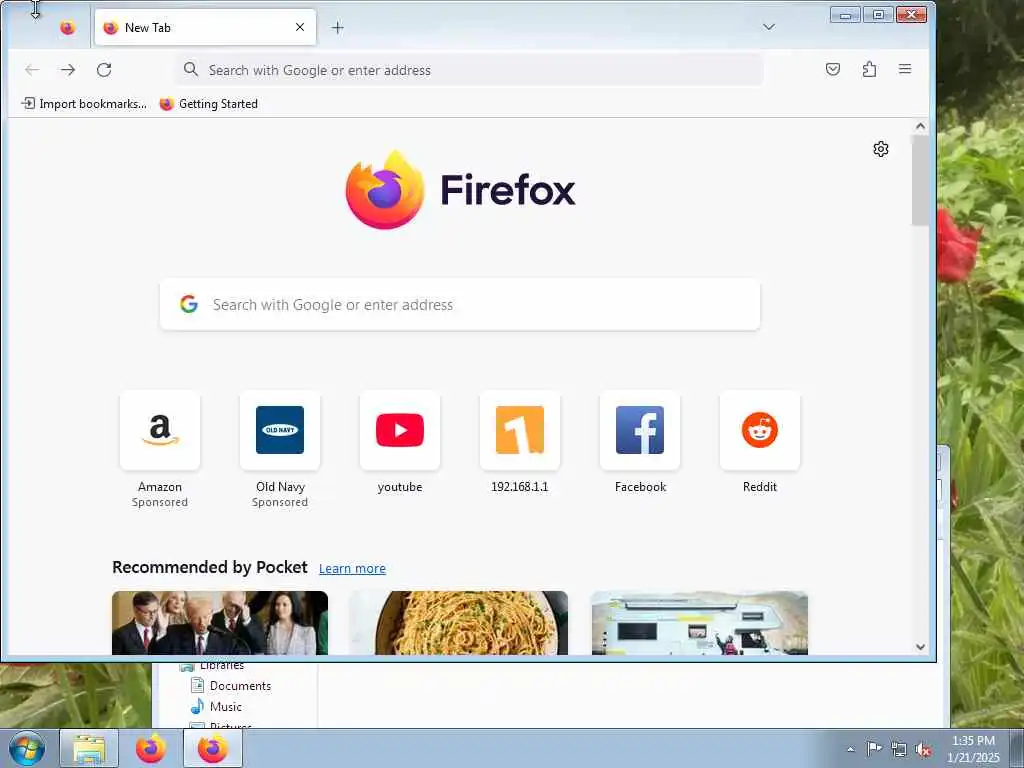Click page scrollbar up arrow
Image resolution: width=1024 pixels, height=768 pixels.
tap(920, 126)
